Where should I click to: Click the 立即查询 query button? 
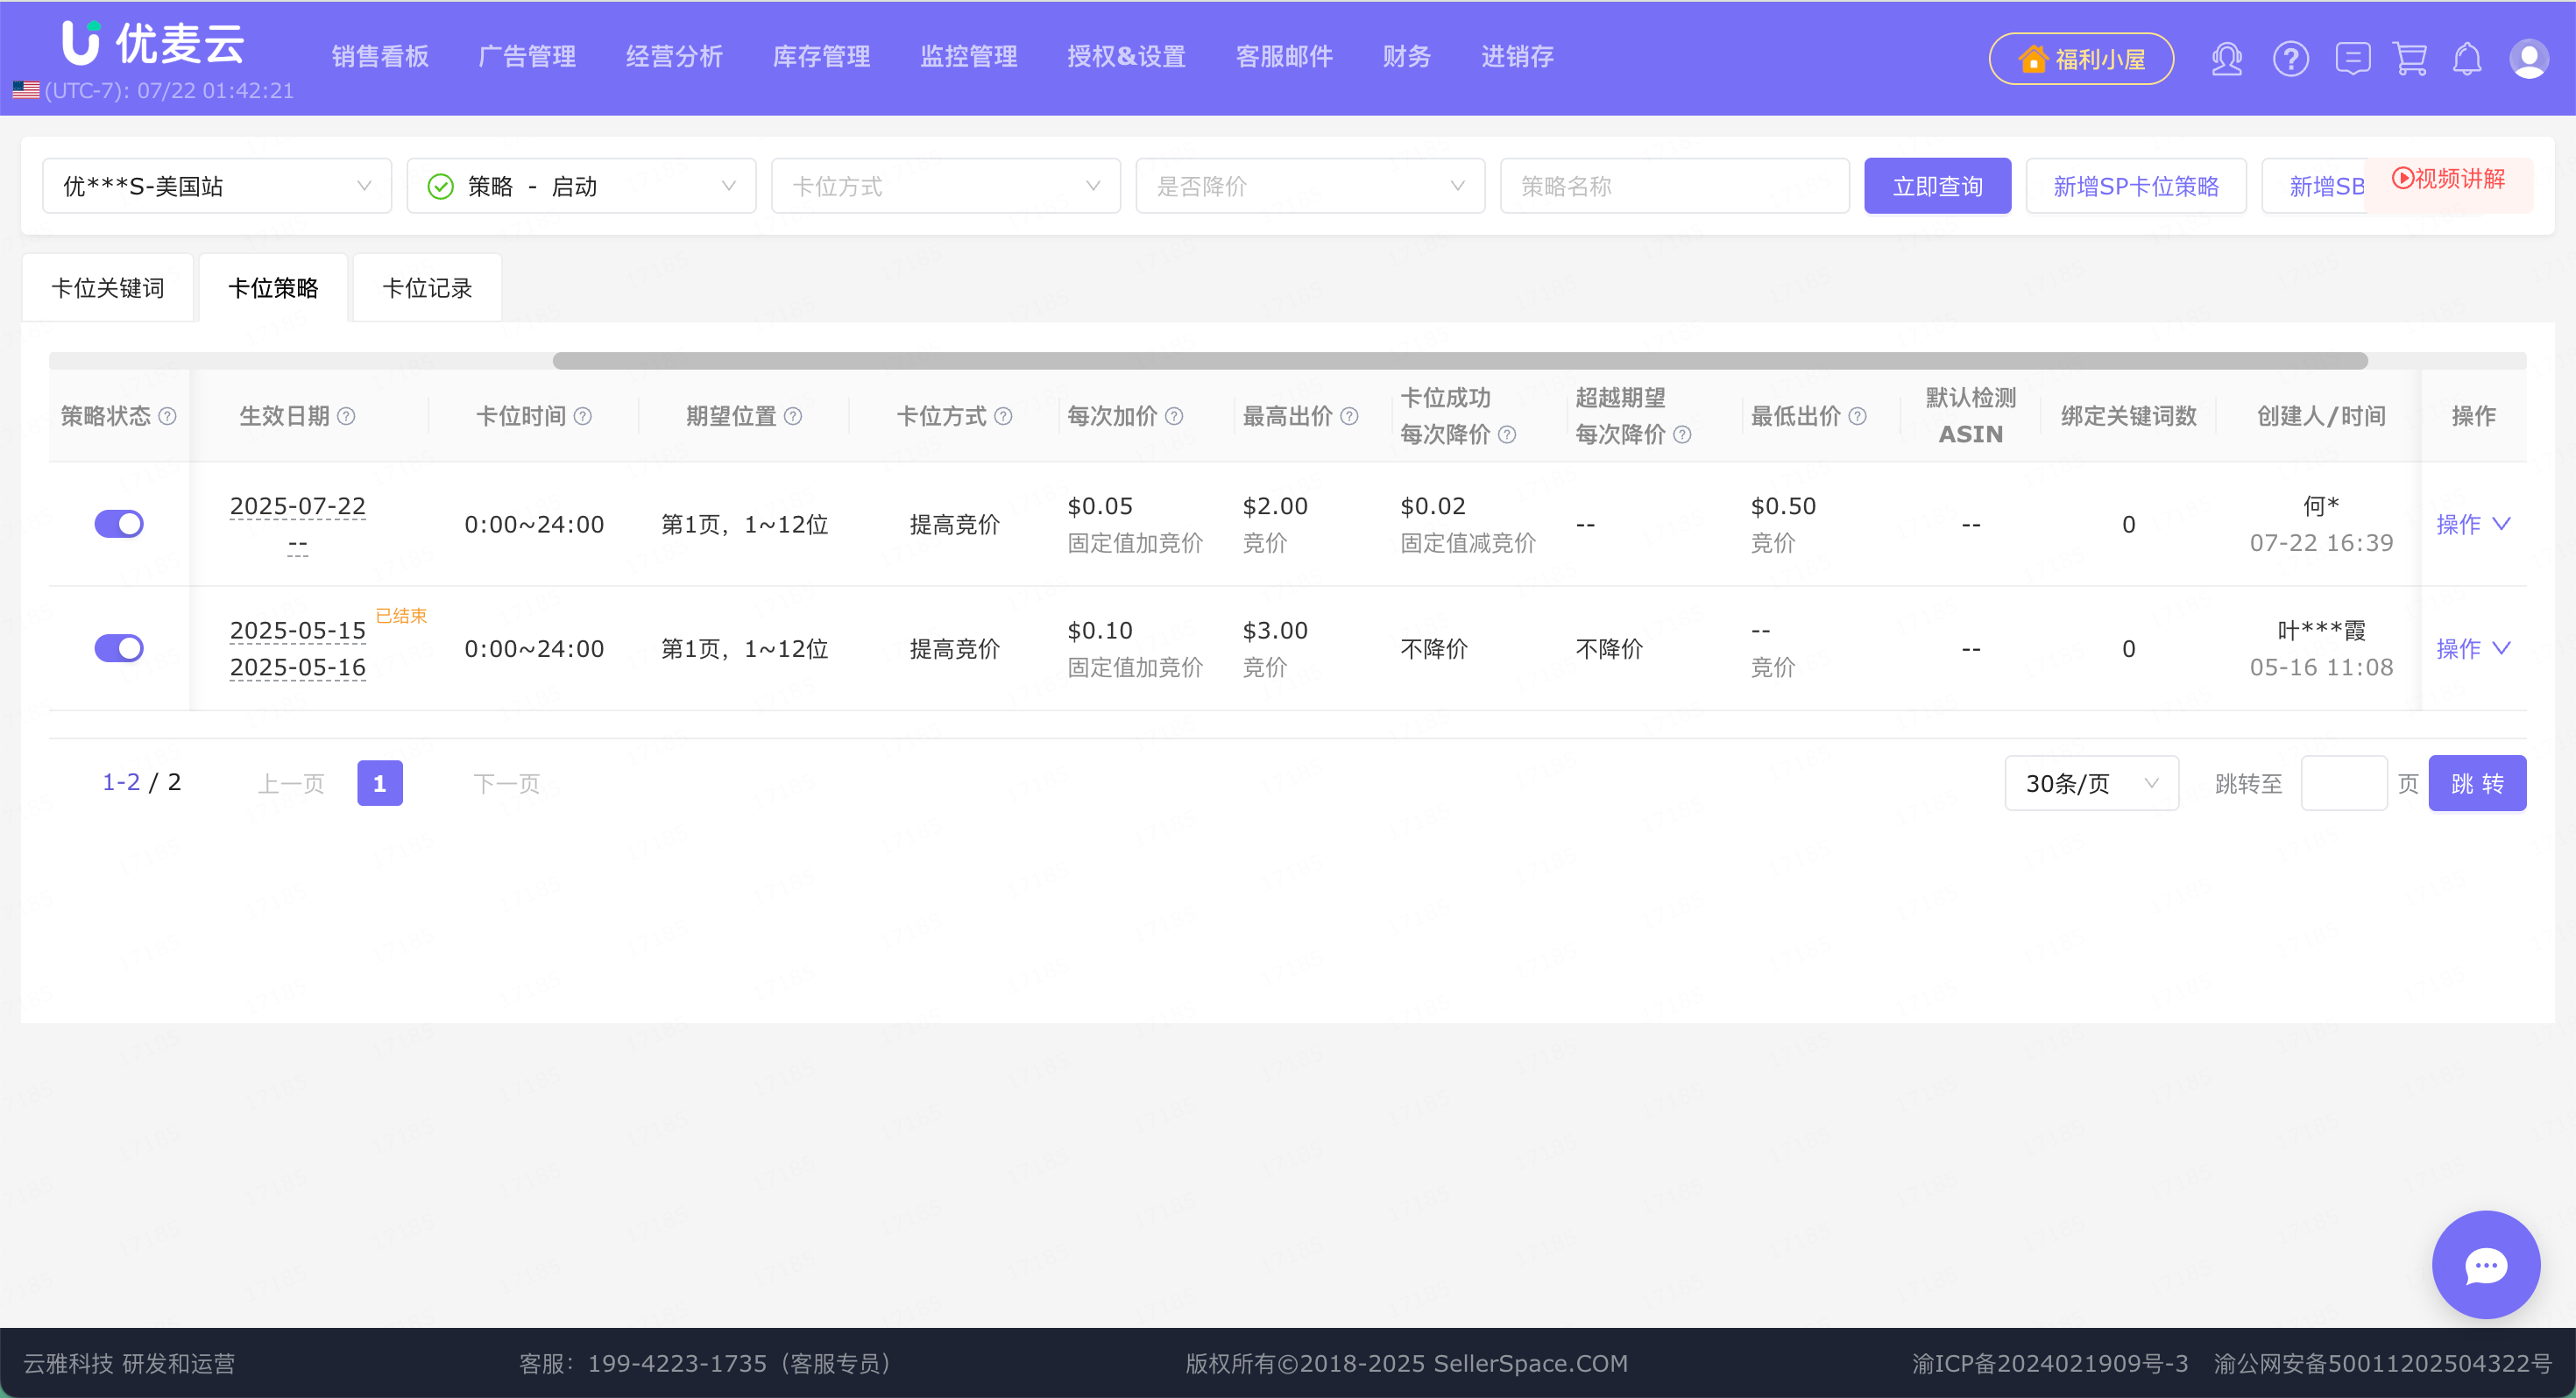pyautogui.click(x=1937, y=185)
